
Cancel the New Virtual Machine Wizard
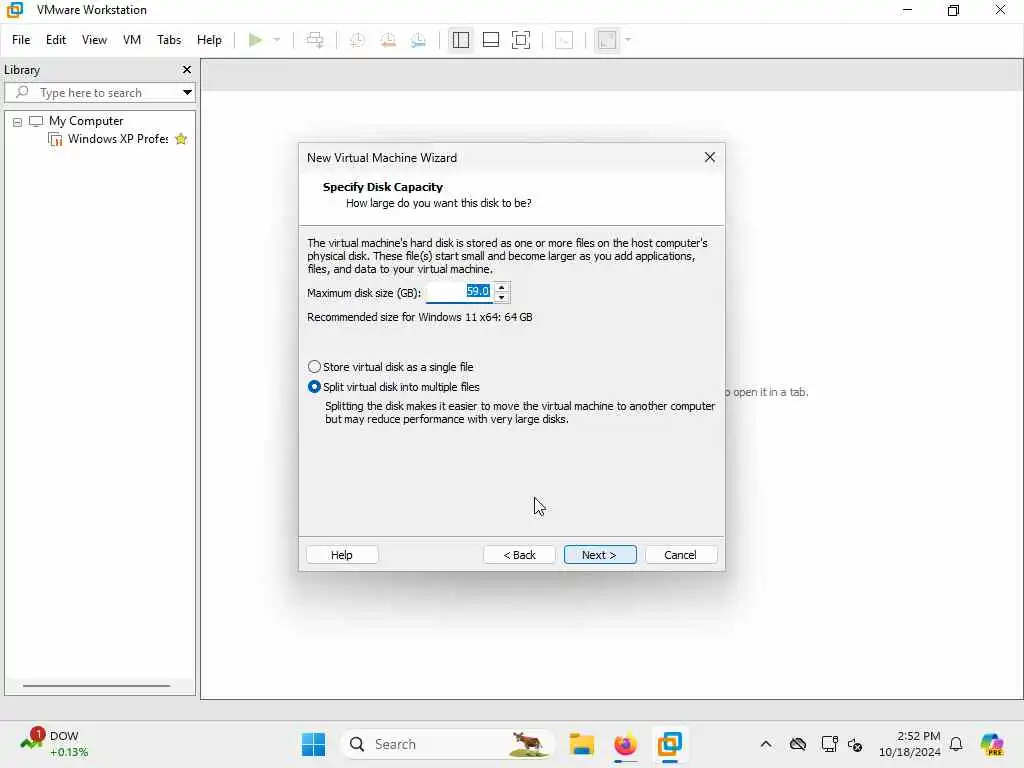(x=680, y=555)
